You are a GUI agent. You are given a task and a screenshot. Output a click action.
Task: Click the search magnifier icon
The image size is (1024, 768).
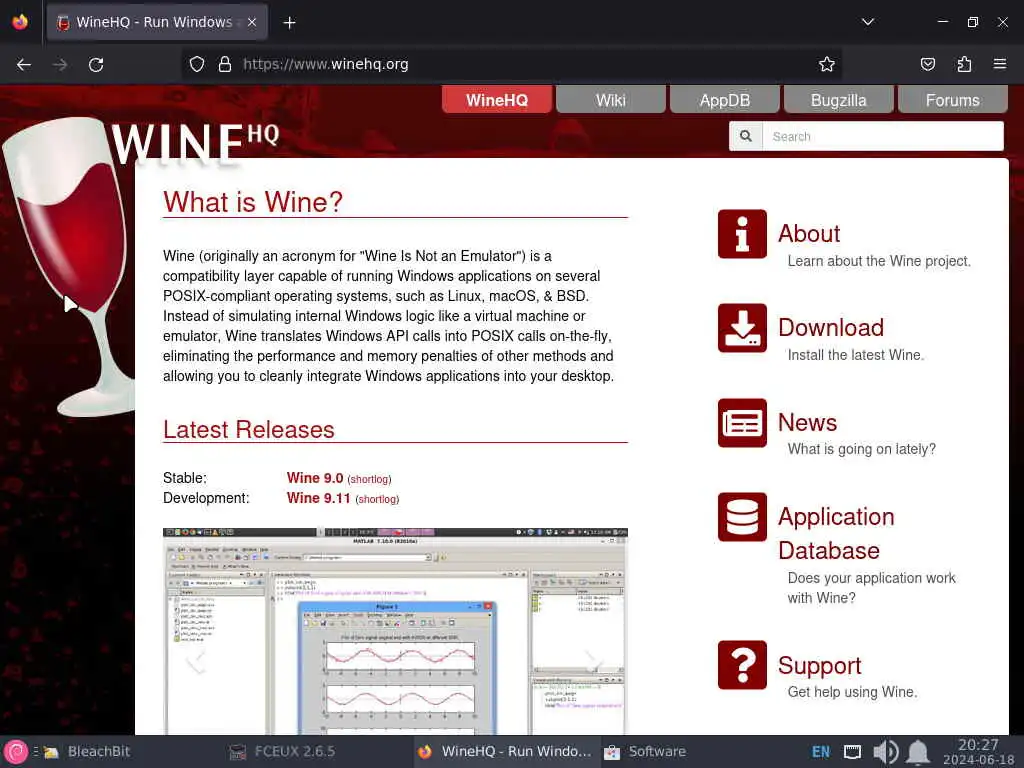746,136
